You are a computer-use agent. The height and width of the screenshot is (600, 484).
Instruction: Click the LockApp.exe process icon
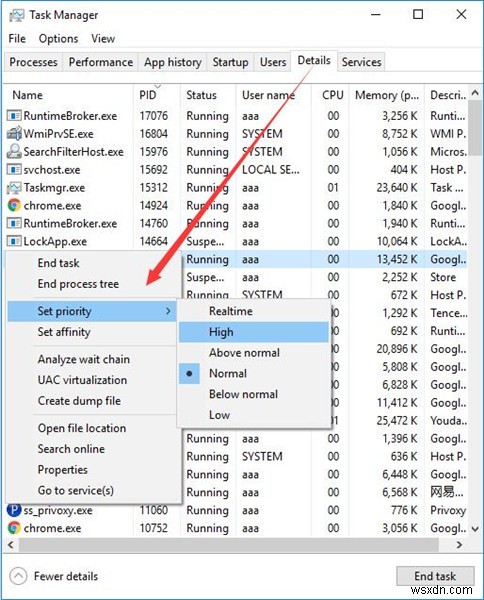14,241
